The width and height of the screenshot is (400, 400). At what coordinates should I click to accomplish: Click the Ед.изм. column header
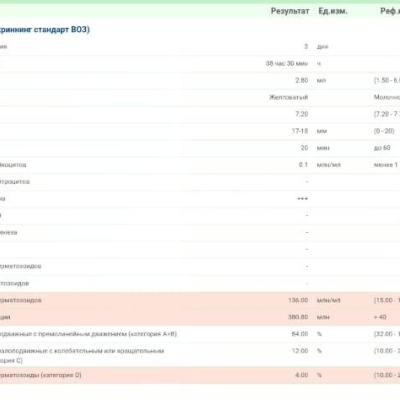pos(333,11)
